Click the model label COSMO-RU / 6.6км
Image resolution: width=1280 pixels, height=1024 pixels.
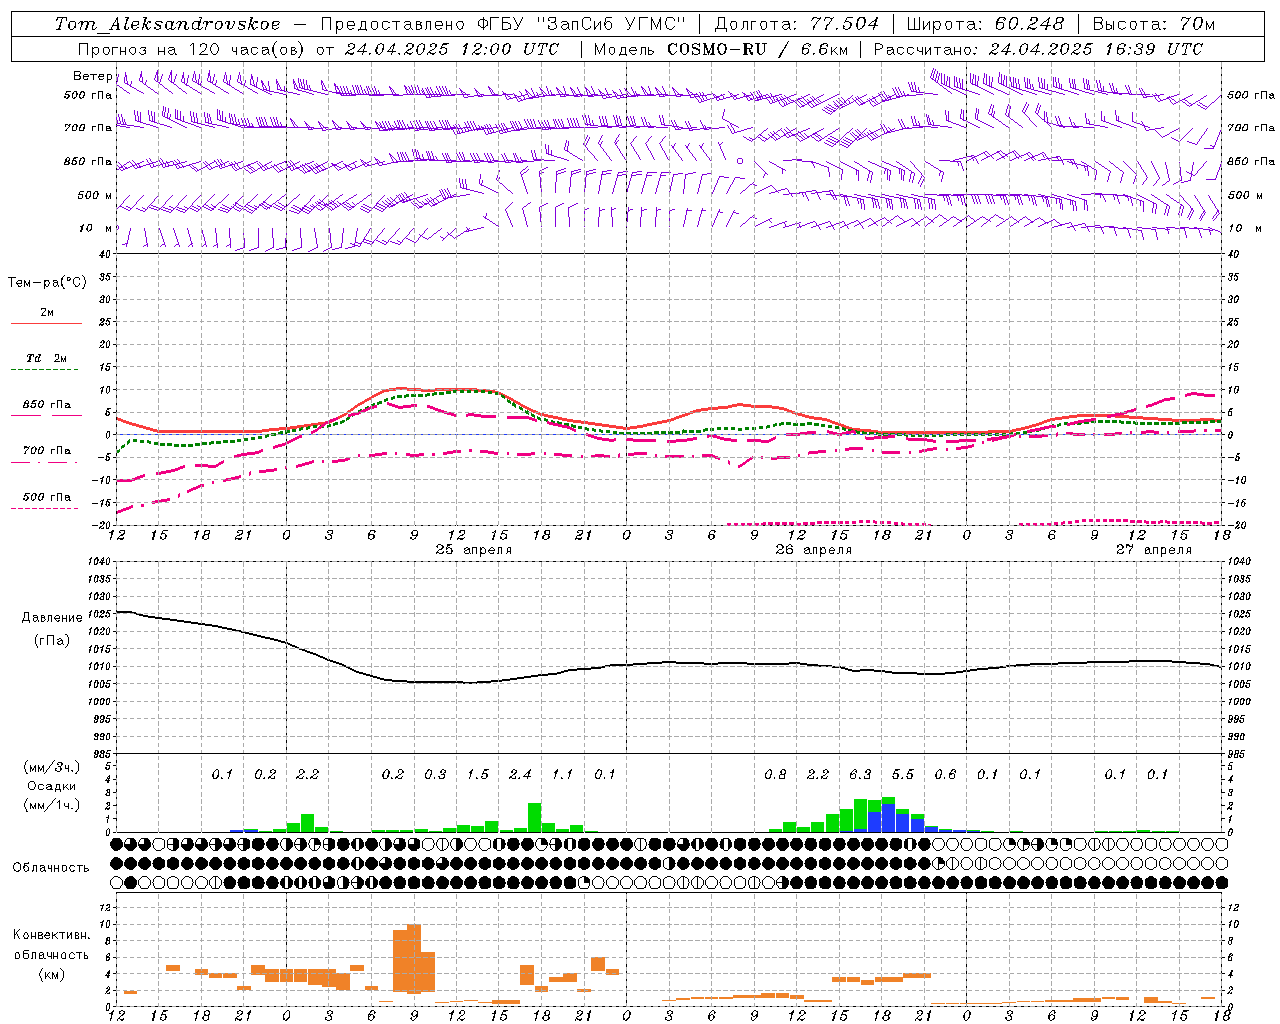[x=758, y=49]
